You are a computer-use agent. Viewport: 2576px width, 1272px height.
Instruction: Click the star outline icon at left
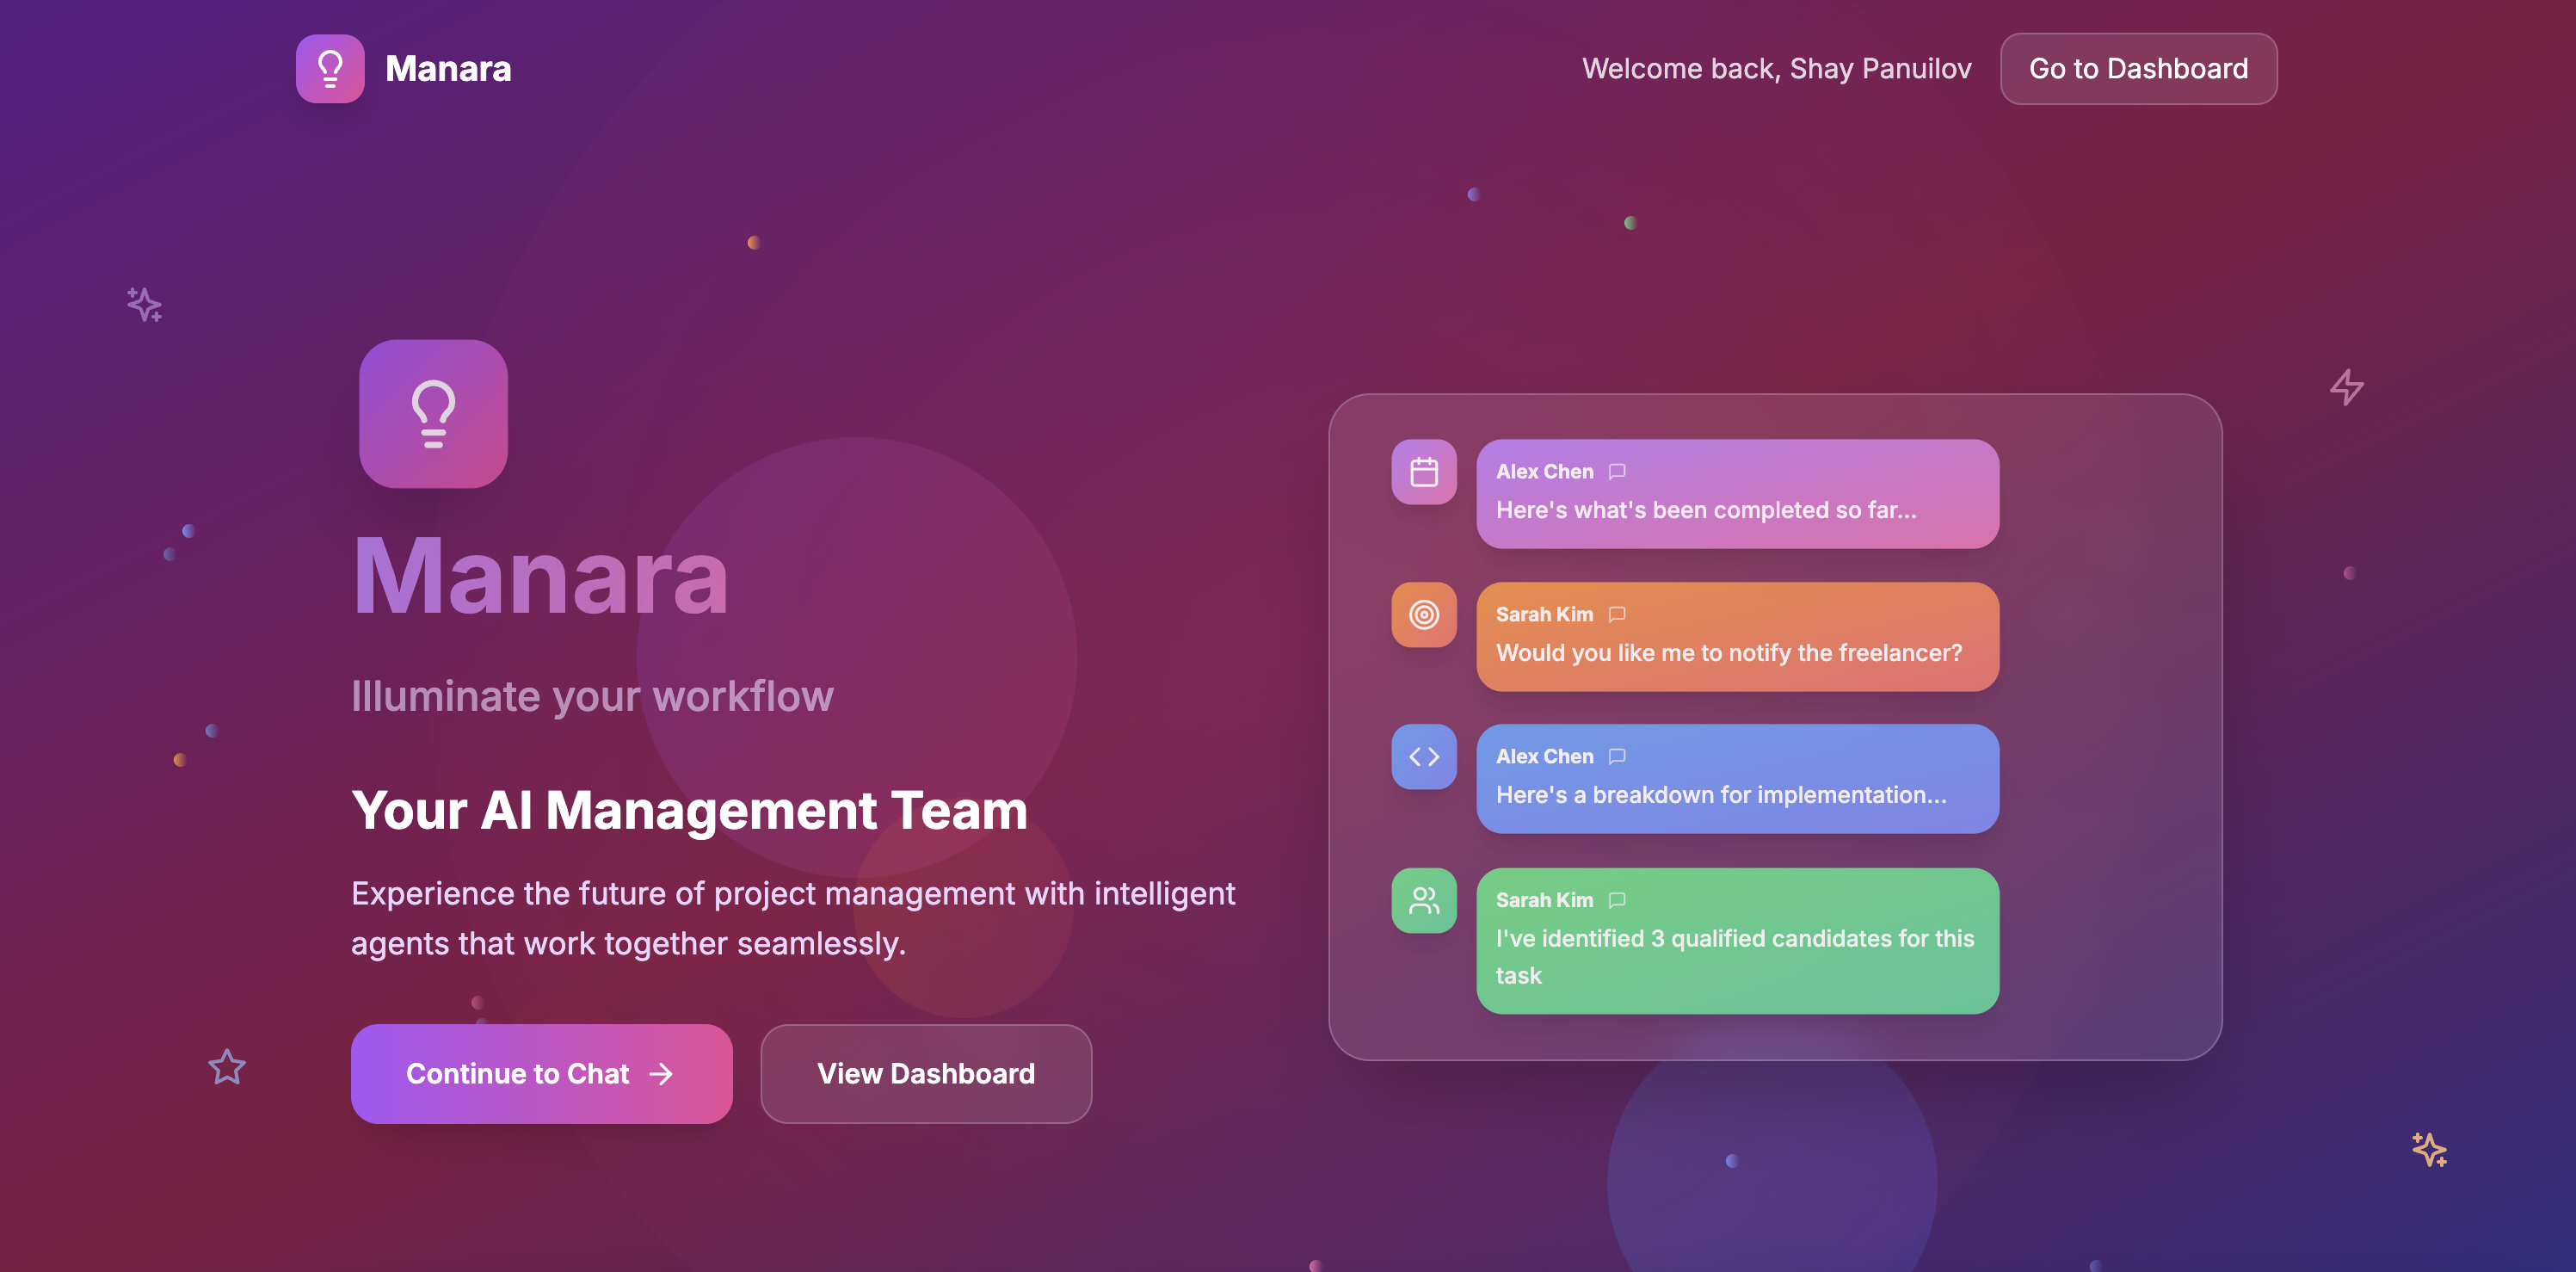point(227,1067)
